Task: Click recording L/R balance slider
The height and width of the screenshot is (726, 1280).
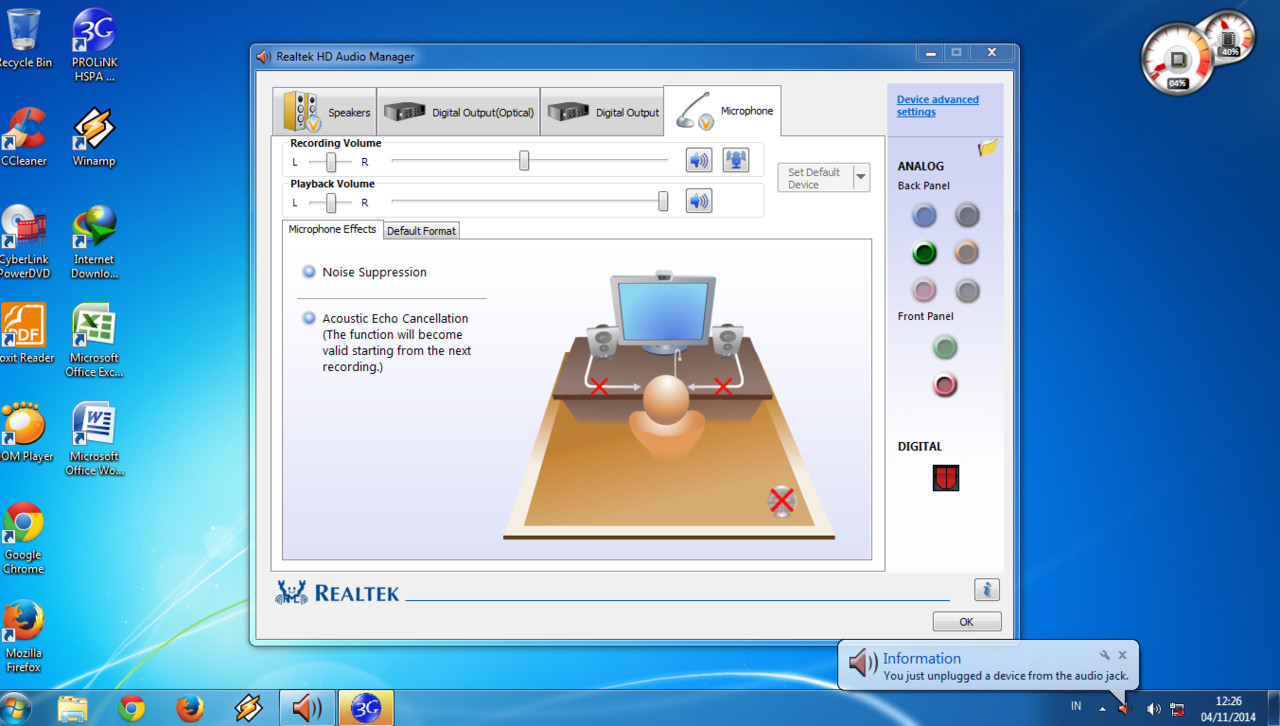Action: 330,162
